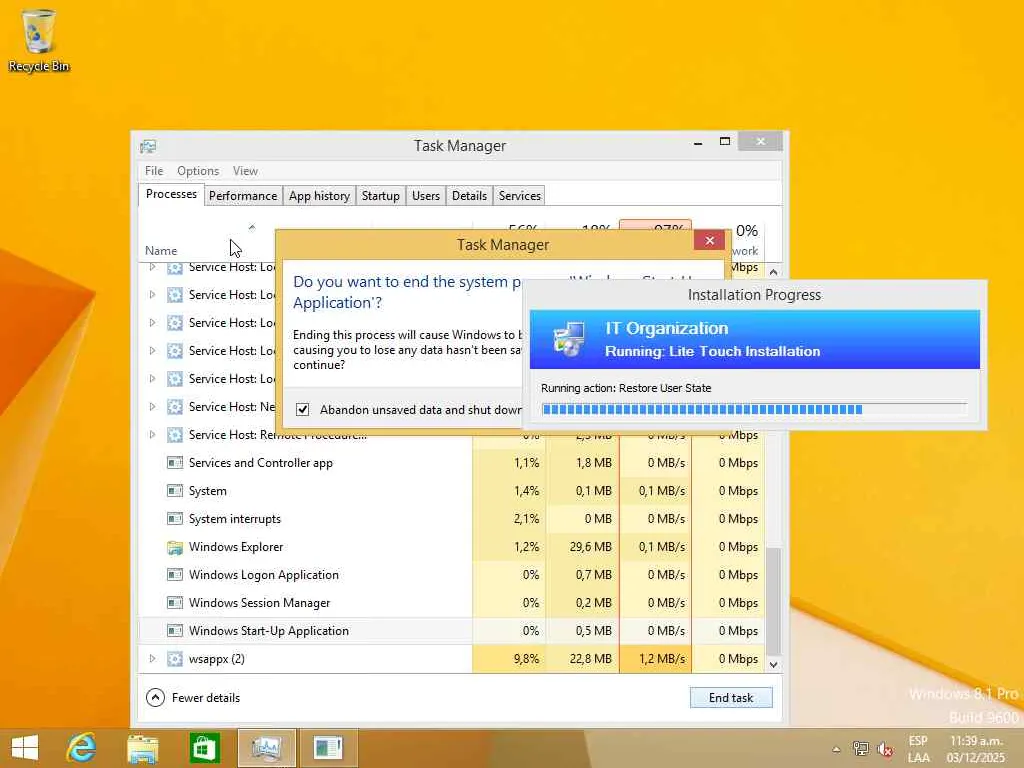
Task: Toggle Abandon unsaved data and shut down checkbox
Action: 302,409
